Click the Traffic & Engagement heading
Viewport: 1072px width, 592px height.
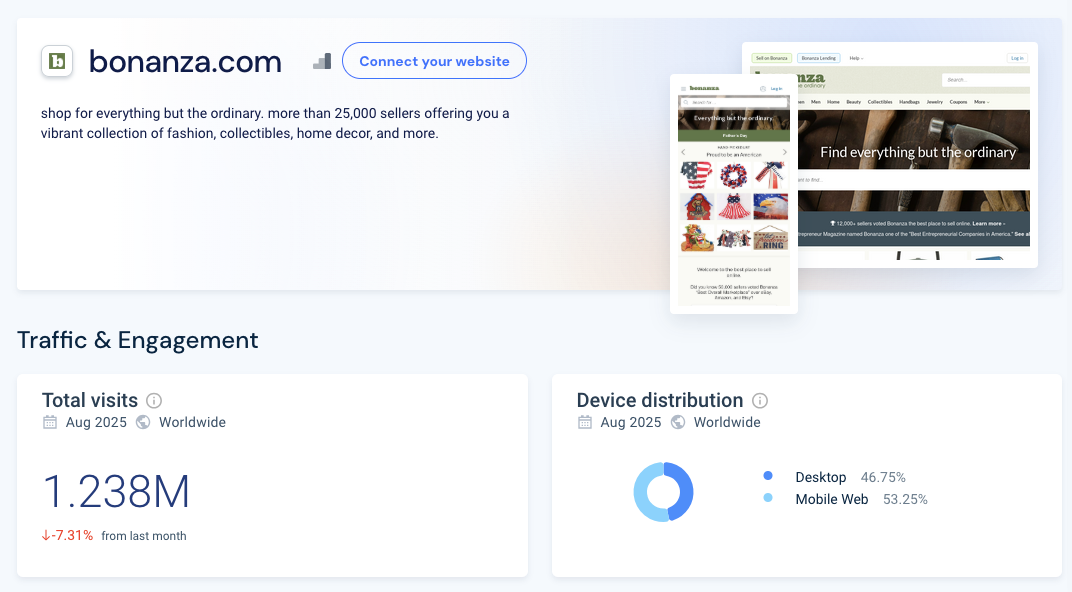click(137, 340)
